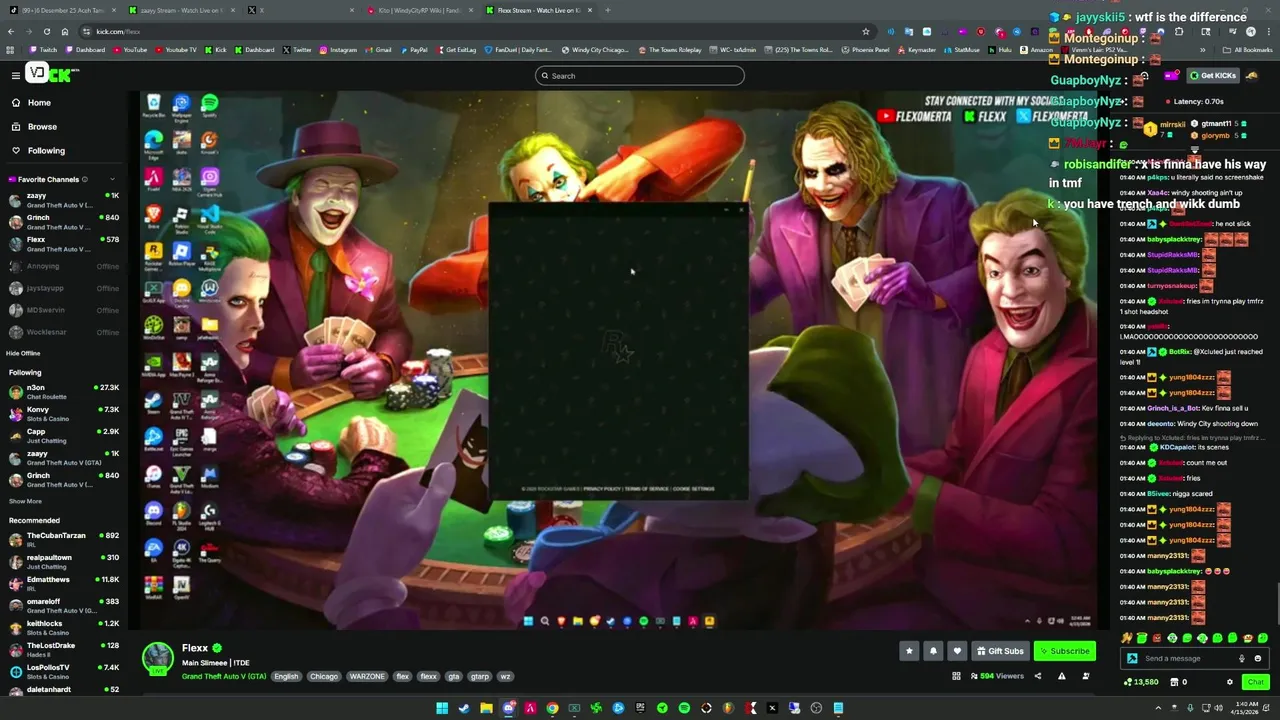This screenshot has width=1280, height=720.
Task: Click Hide Offline link
Action: [23, 353]
